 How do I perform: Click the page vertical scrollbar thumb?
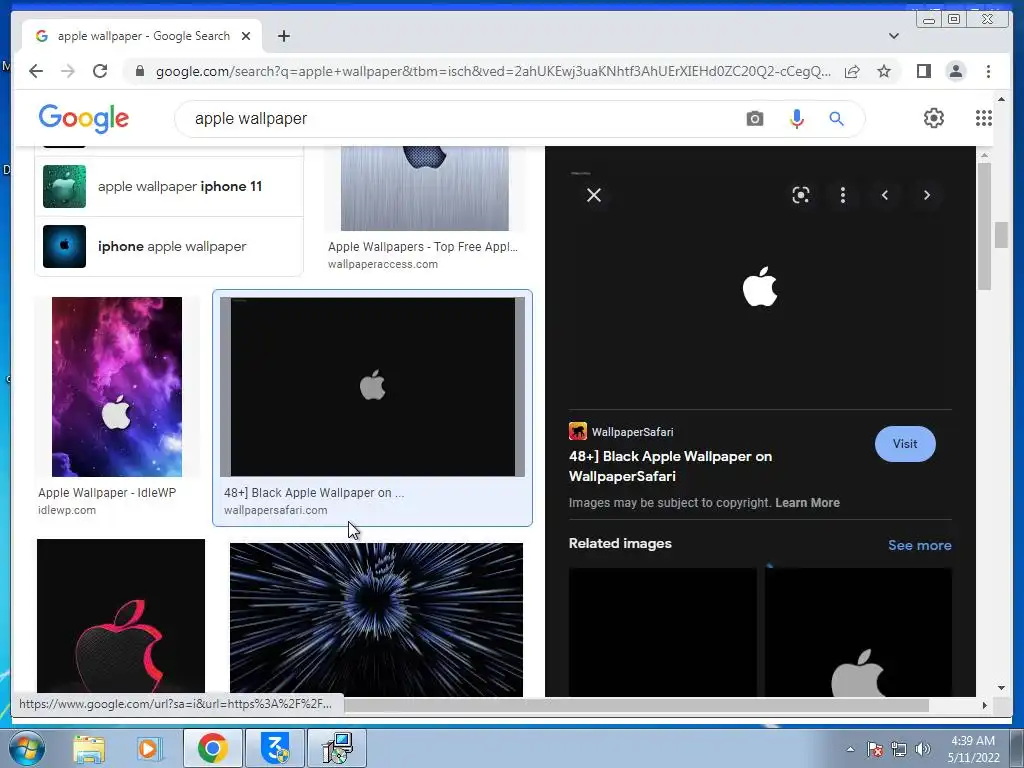coord(1001,235)
